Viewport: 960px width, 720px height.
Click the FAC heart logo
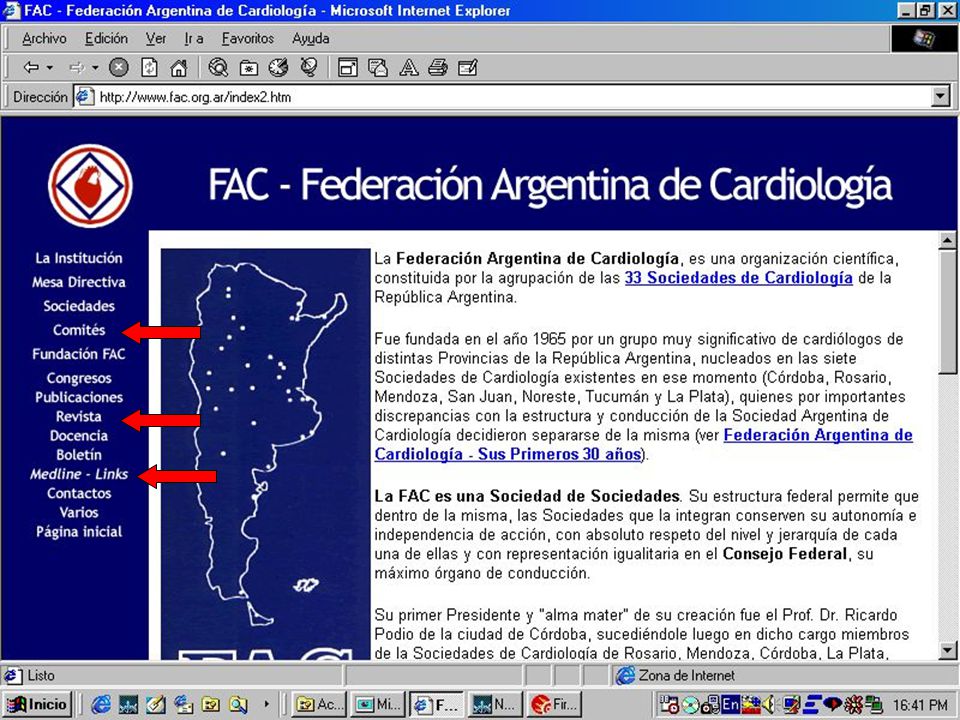pyautogui.click(x=90, y=186)
